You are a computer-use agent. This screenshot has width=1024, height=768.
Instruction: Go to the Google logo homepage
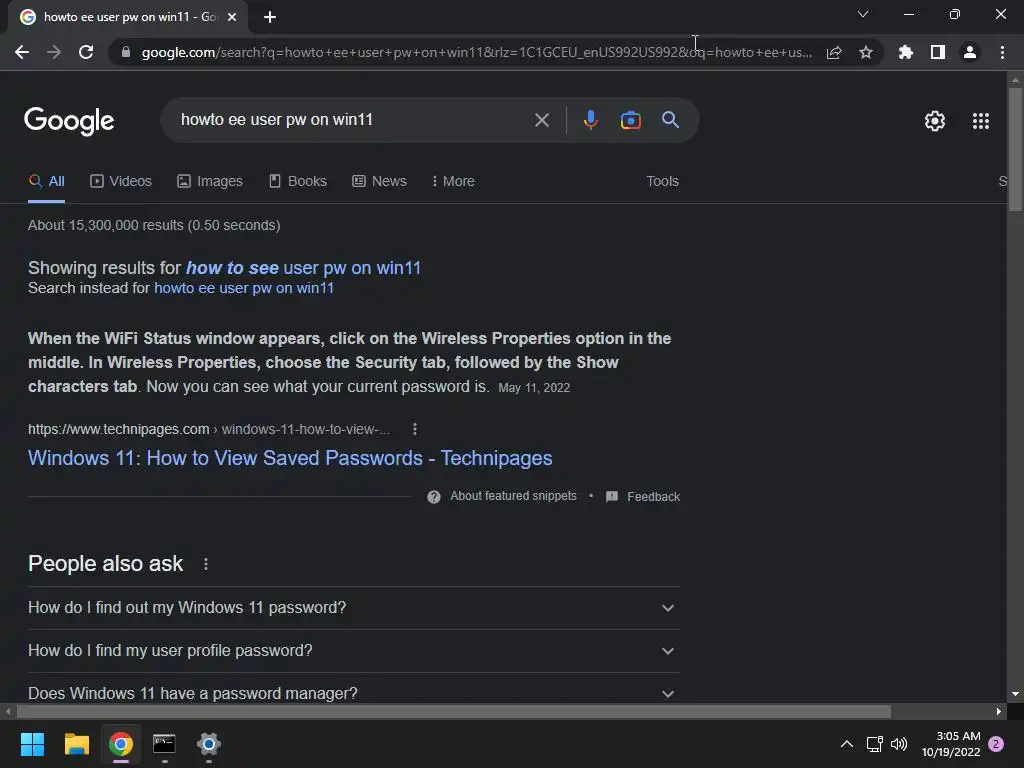coord(69,121)
